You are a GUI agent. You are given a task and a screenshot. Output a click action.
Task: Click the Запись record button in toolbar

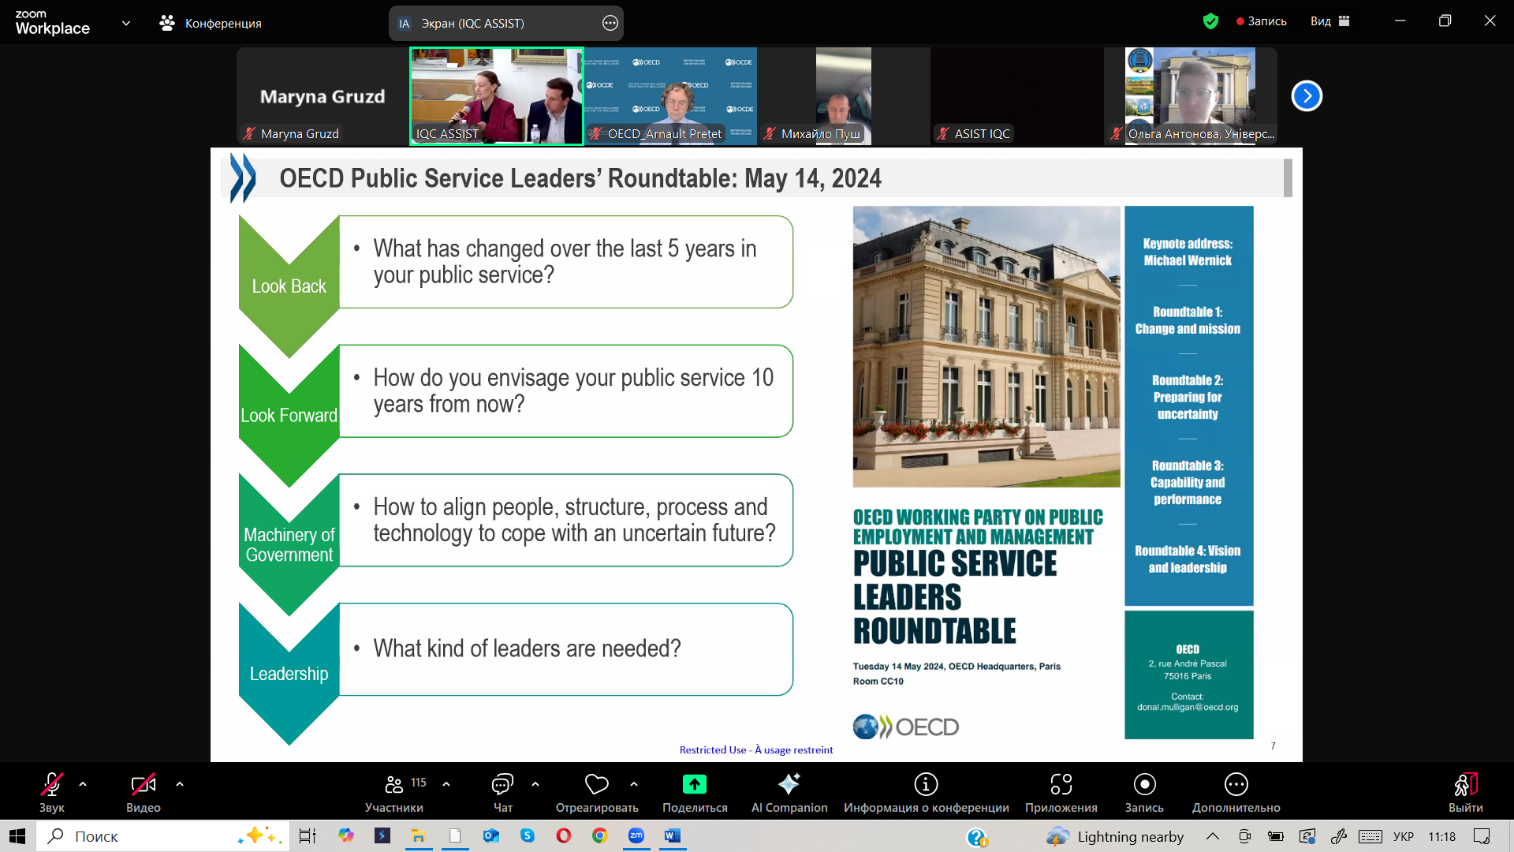[x=1144, y=792]
